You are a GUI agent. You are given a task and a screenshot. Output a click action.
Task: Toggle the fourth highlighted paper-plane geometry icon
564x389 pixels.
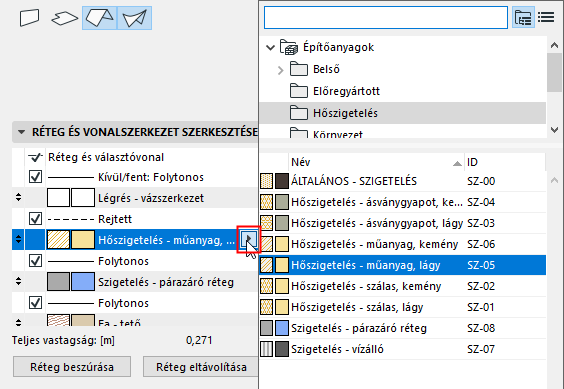point(135,18)
